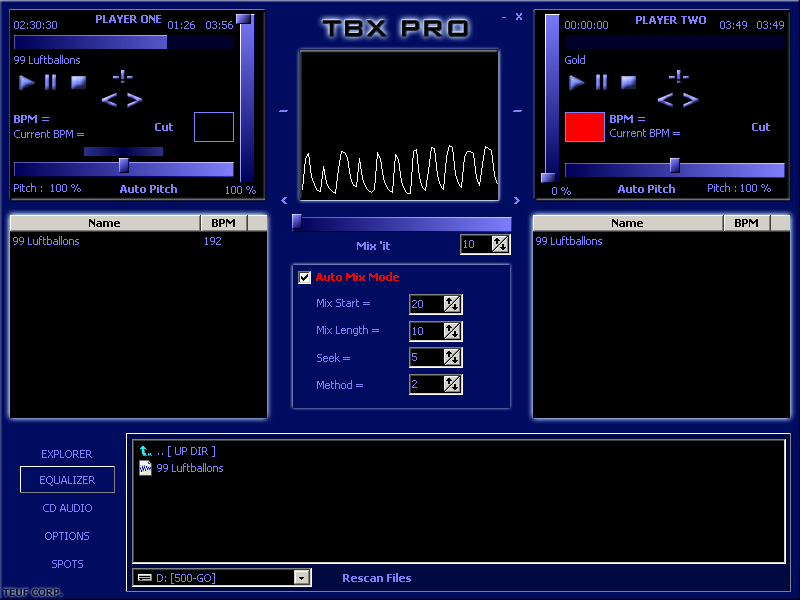This screenshot has height=600, width=800.
Task: Click the right playlist BPM column header
Action: coord(746,223)
